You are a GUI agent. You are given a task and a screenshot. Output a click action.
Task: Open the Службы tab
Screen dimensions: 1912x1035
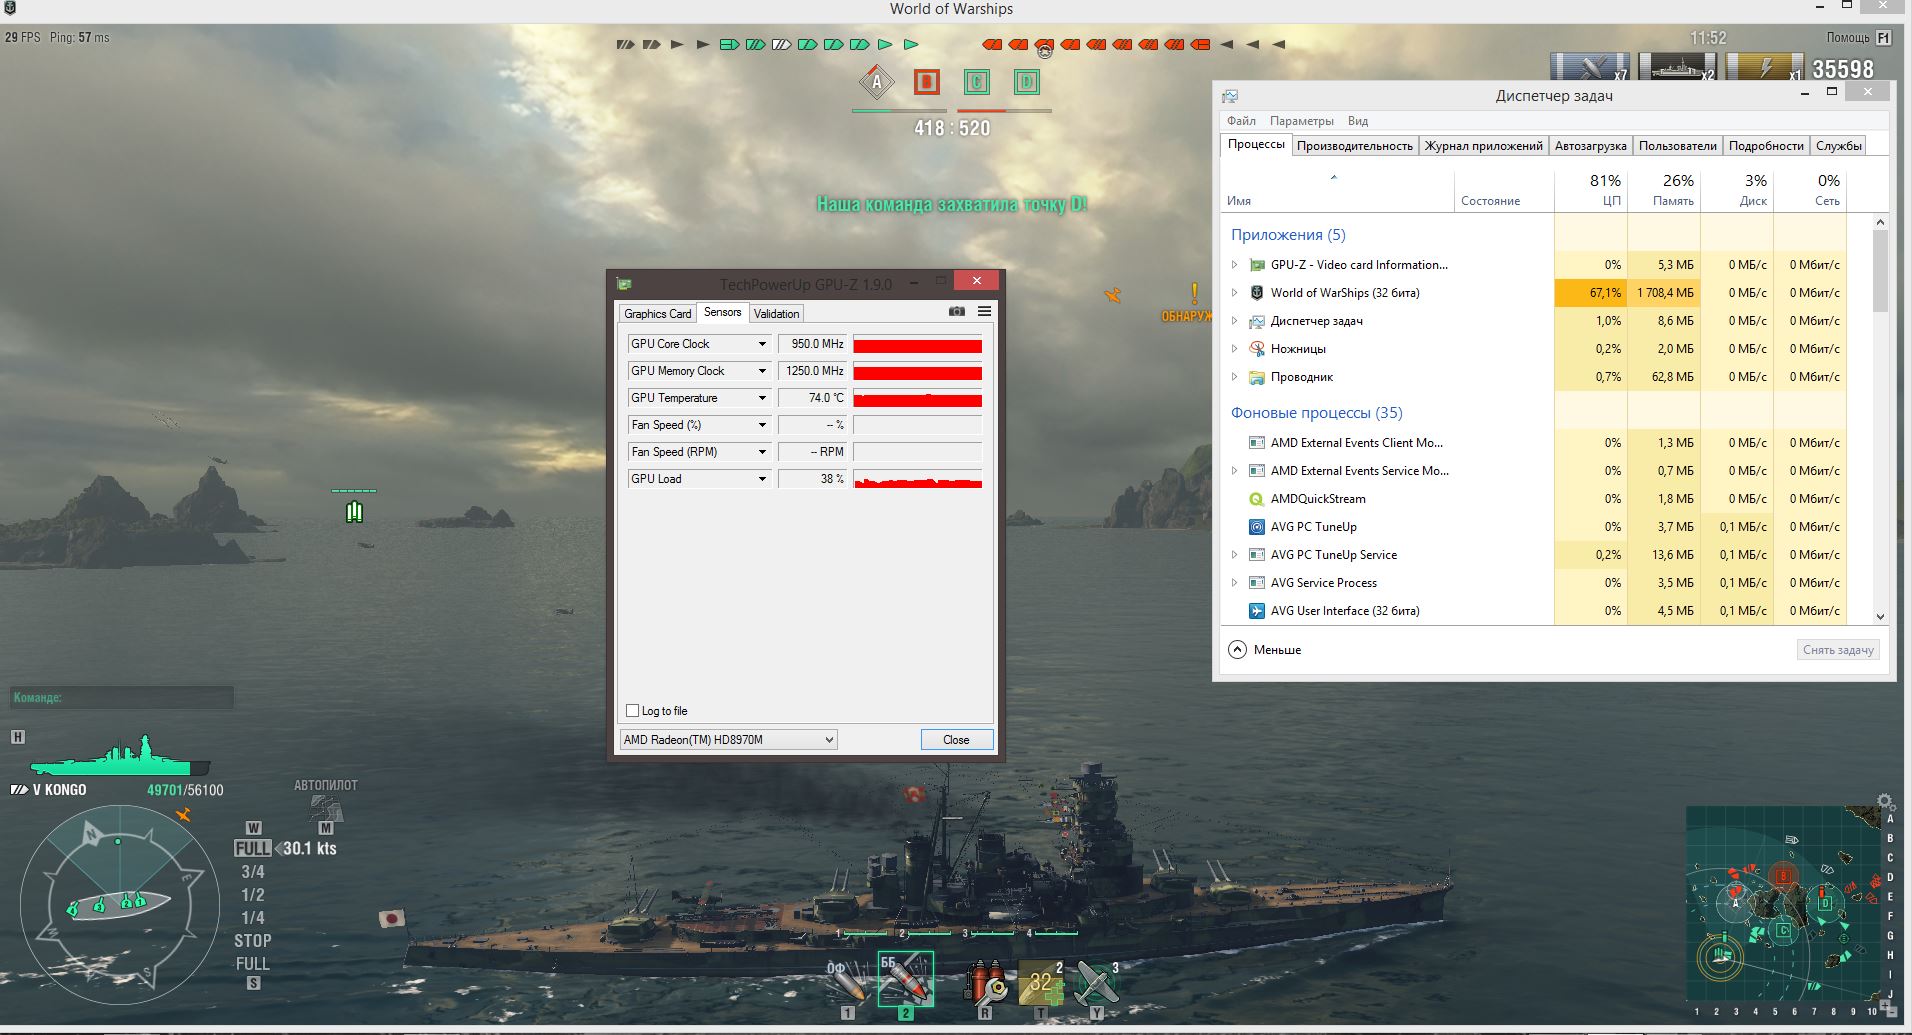(x=1838, y=146)
